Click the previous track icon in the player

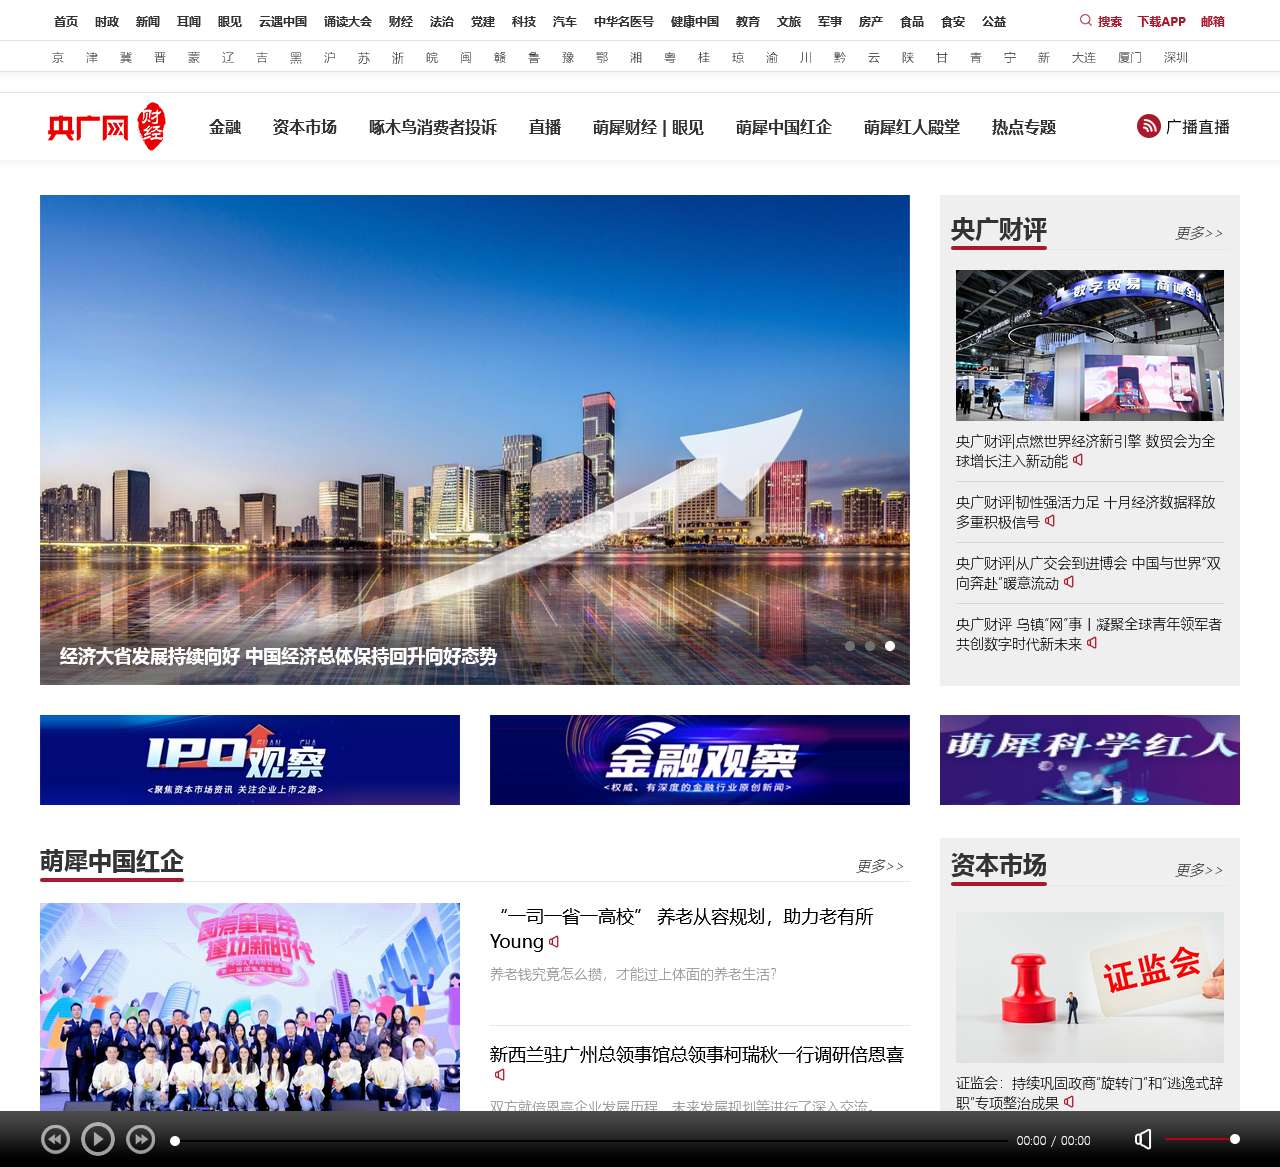pyautogui.click(x=56, y=1139)
